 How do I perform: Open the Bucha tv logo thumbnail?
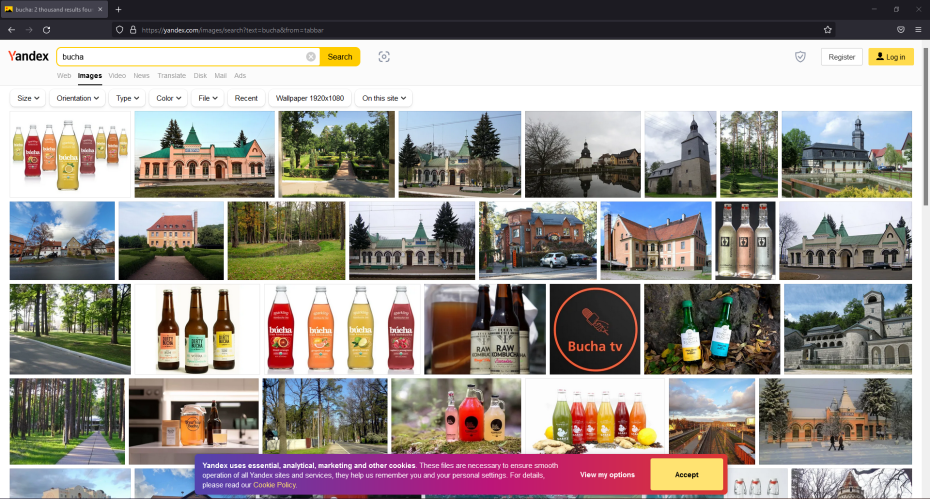(x=595, y=329)
